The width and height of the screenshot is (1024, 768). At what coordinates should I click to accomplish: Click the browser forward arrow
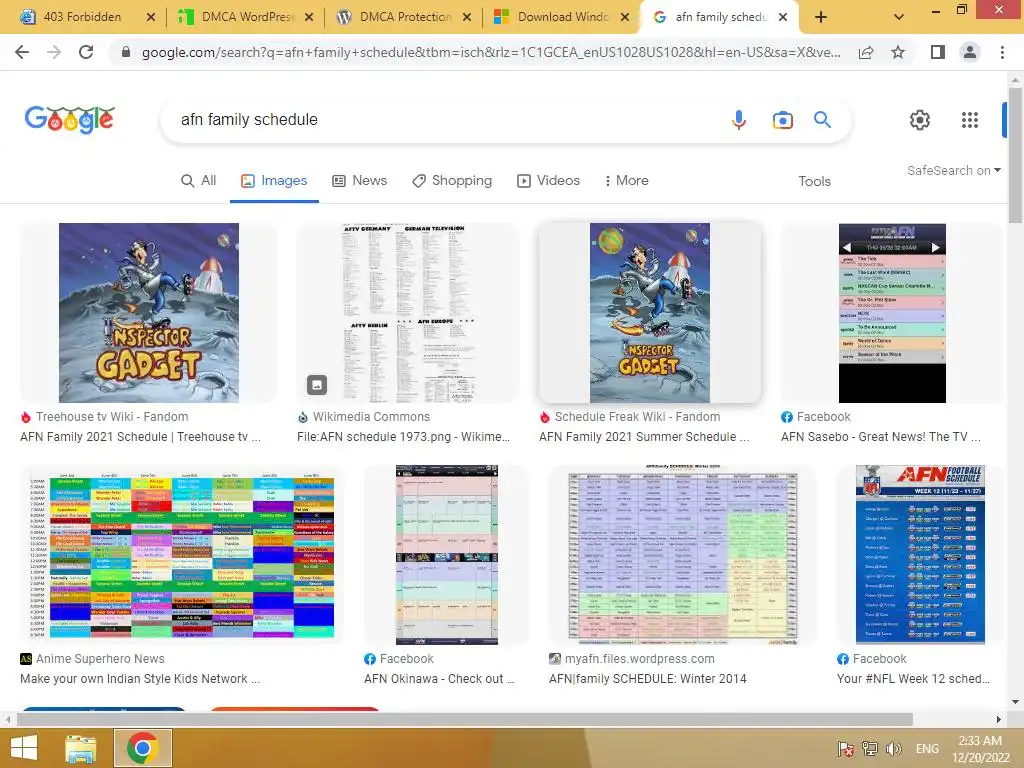coord(54,52)
